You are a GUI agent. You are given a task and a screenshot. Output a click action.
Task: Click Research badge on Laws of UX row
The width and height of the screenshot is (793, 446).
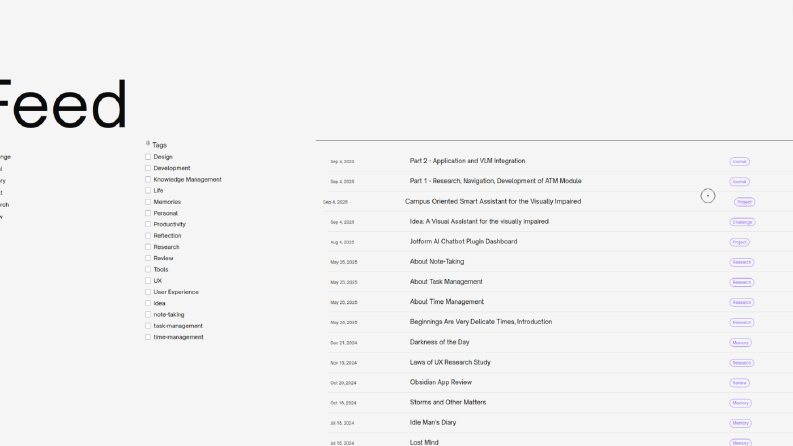coord(742,363)
